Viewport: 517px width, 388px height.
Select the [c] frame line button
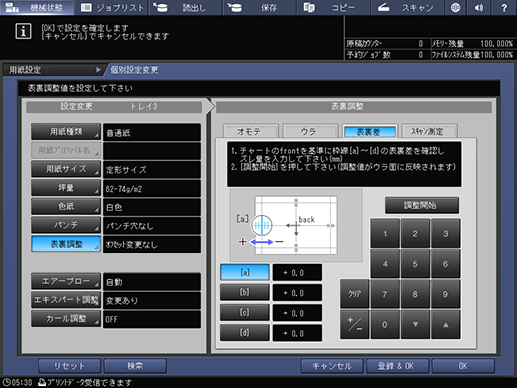(x=245, y=313)
